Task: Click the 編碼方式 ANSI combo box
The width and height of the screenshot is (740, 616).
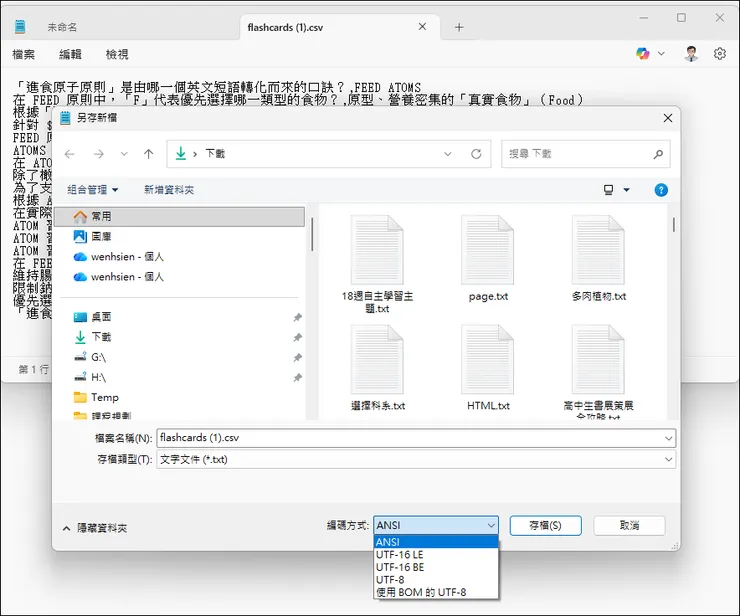Action: (436, 525)
